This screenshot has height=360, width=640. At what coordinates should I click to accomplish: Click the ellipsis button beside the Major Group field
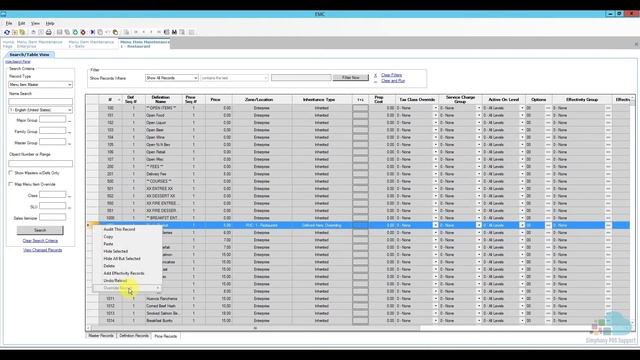69,120
